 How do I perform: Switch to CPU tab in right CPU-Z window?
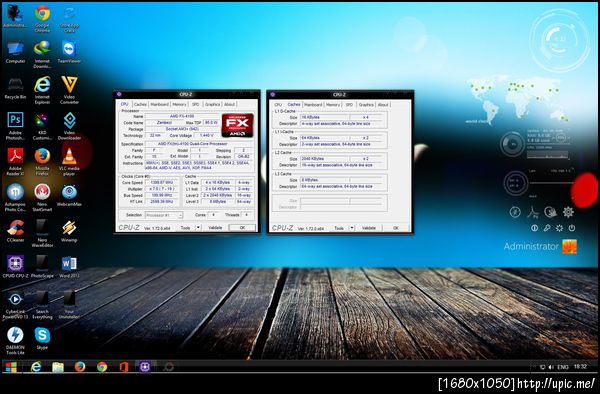pyautogui.click(x=278, y=104)
